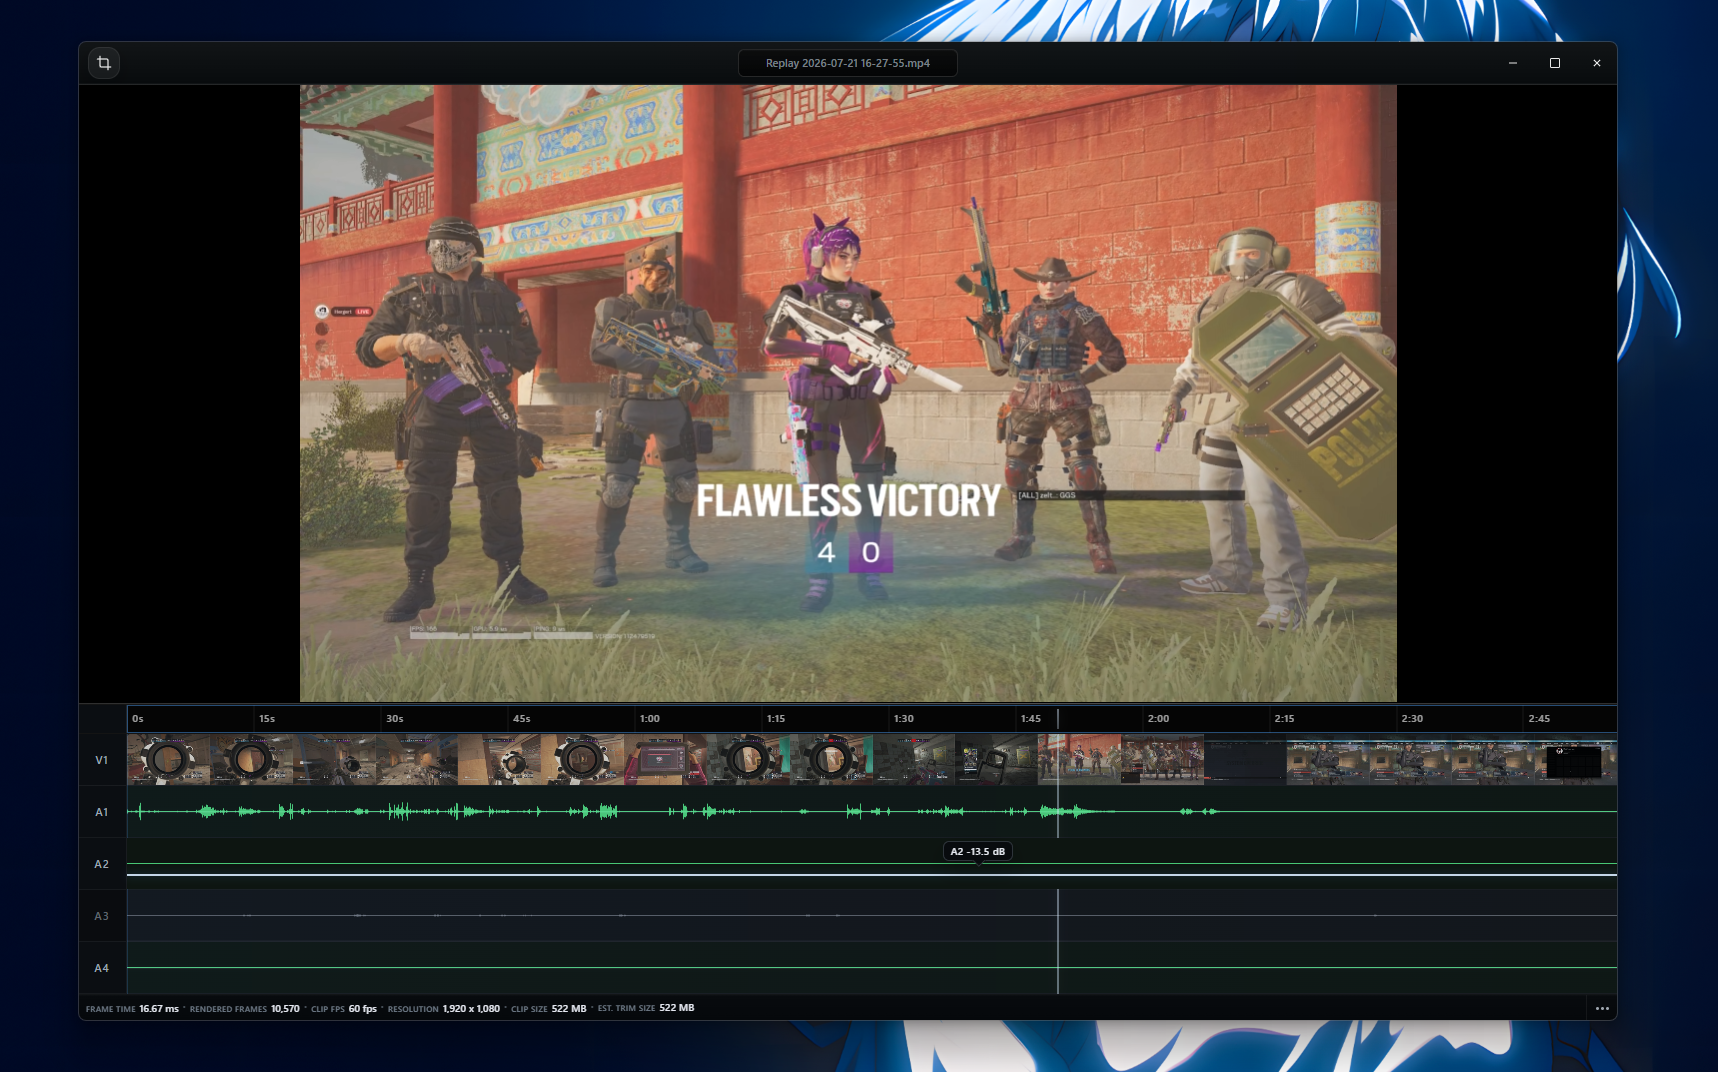Image resolution: width=1718 pixels, height=1072 pixels.
Task: Jump to 2:00 on the timeline ruler
Action: (x=1159, y=719)
